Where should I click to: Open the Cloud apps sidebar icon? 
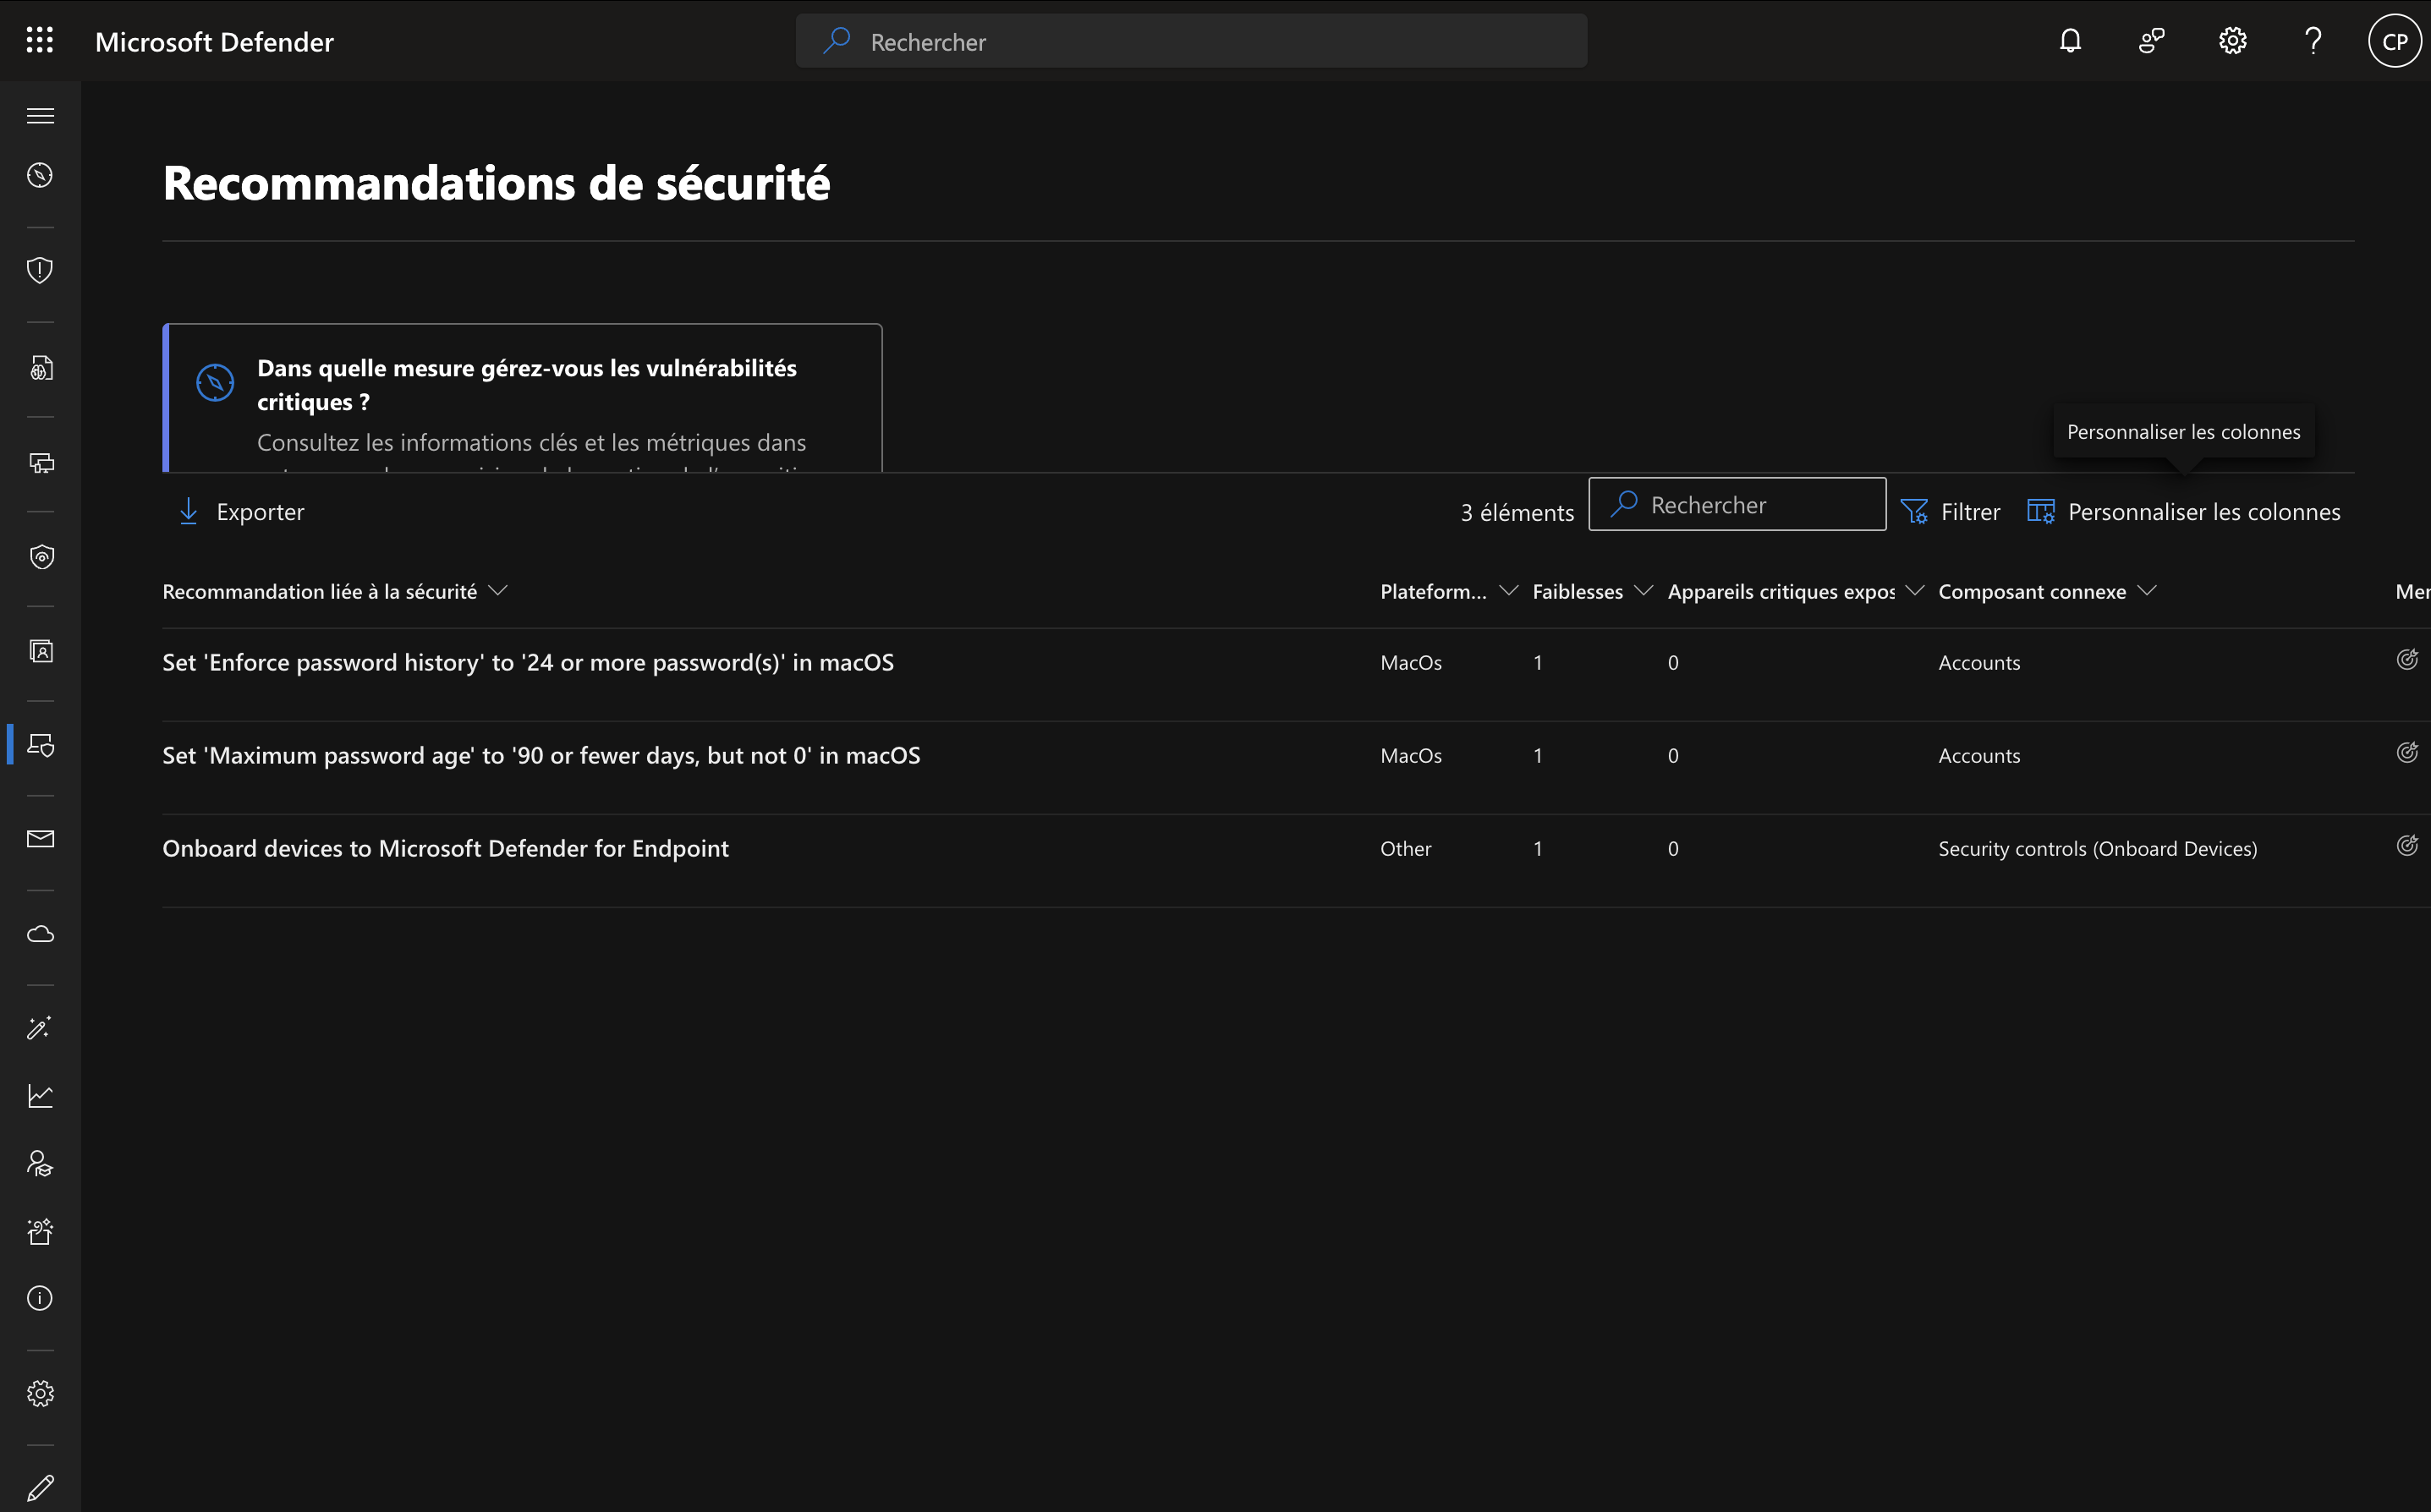click(40, 934)
